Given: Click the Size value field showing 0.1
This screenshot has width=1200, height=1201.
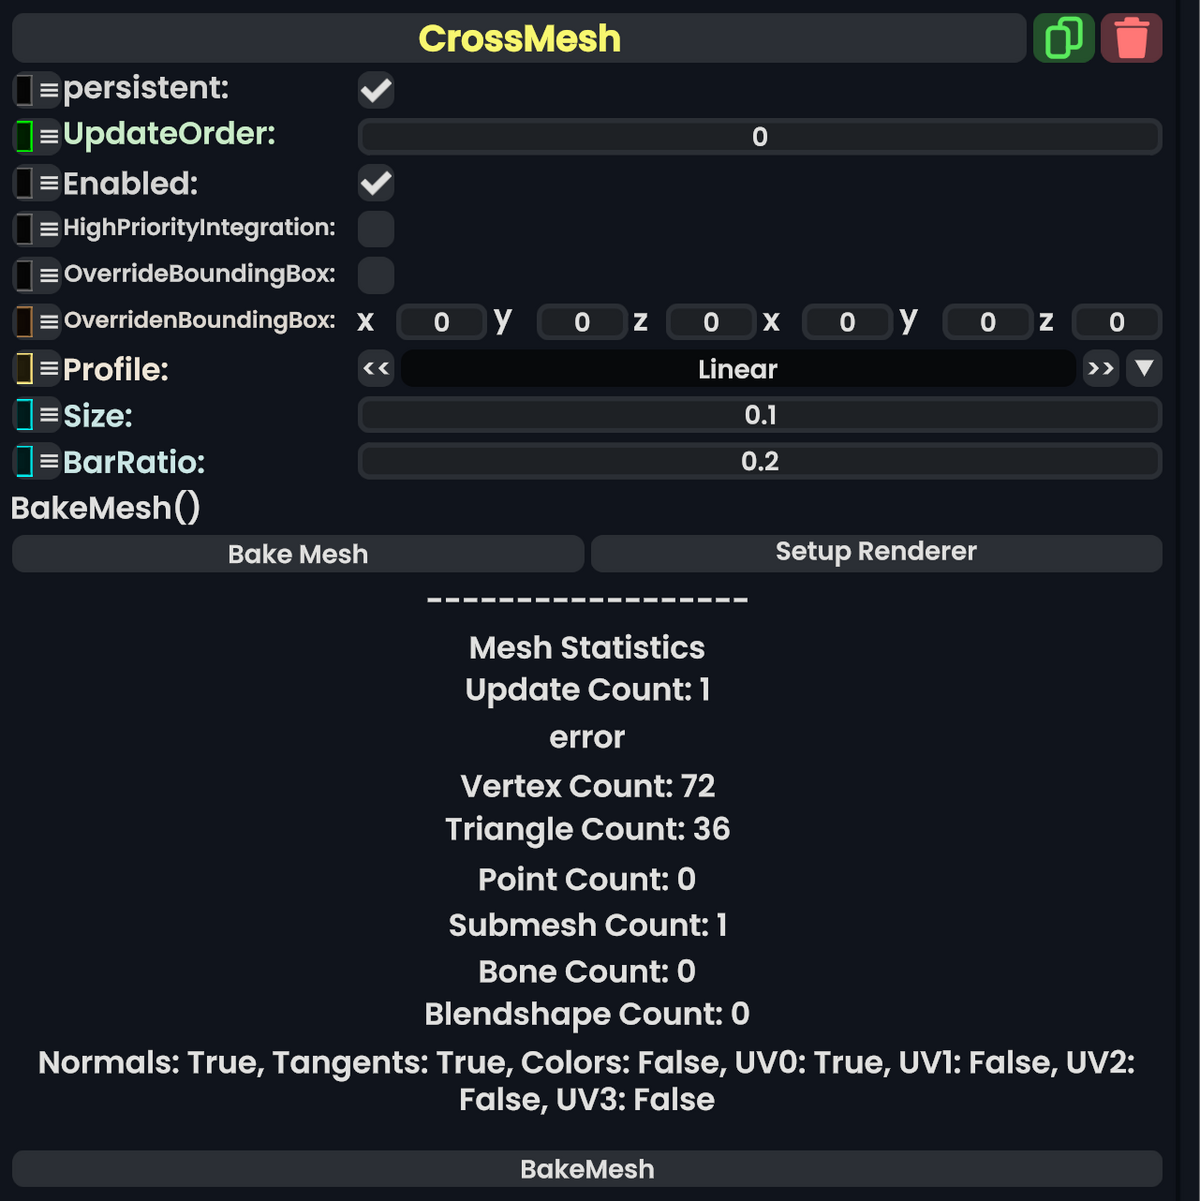Looking at the screenshot, I should point(759,414).
